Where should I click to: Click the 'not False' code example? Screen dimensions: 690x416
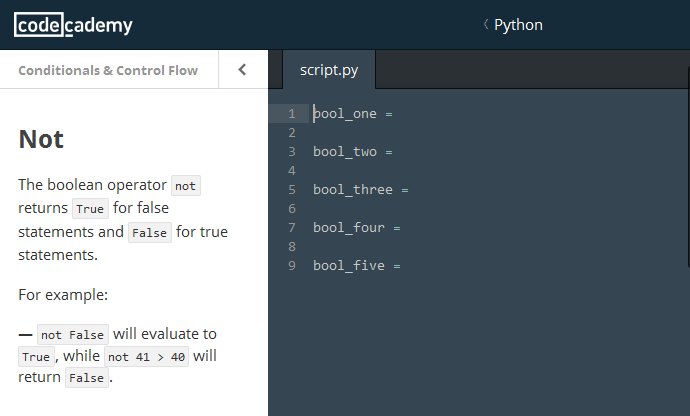pos(73,335)
